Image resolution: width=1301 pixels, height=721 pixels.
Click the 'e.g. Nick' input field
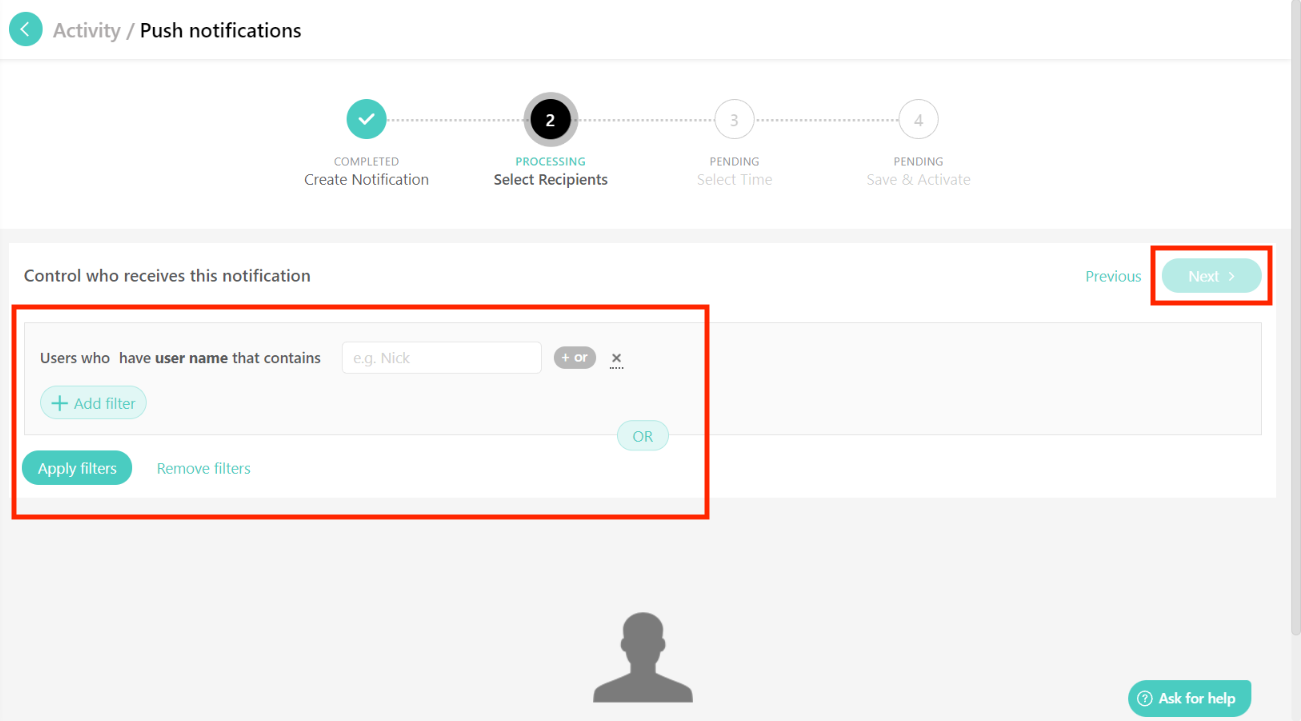click(x=441, y=357)
